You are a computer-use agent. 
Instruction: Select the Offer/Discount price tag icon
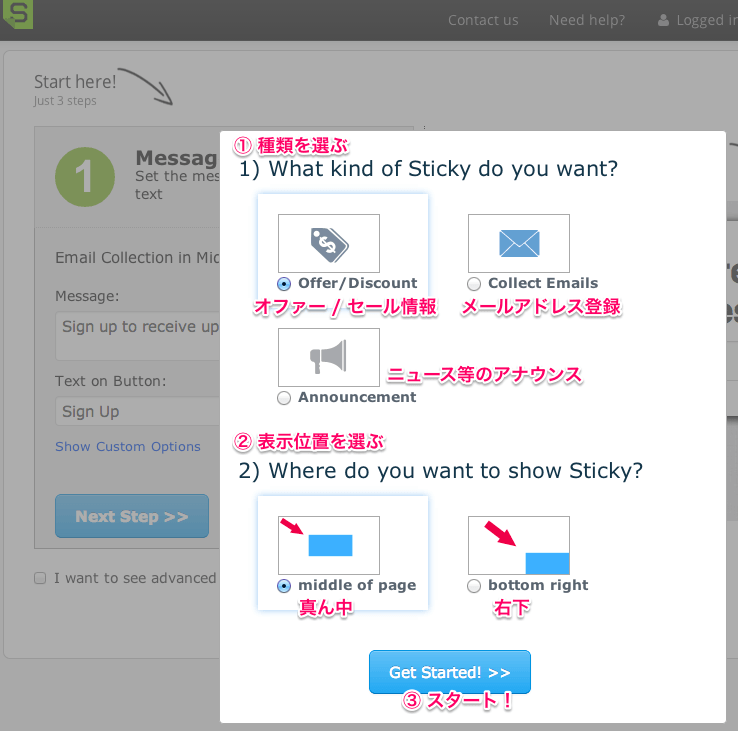[x=329, y=243]
